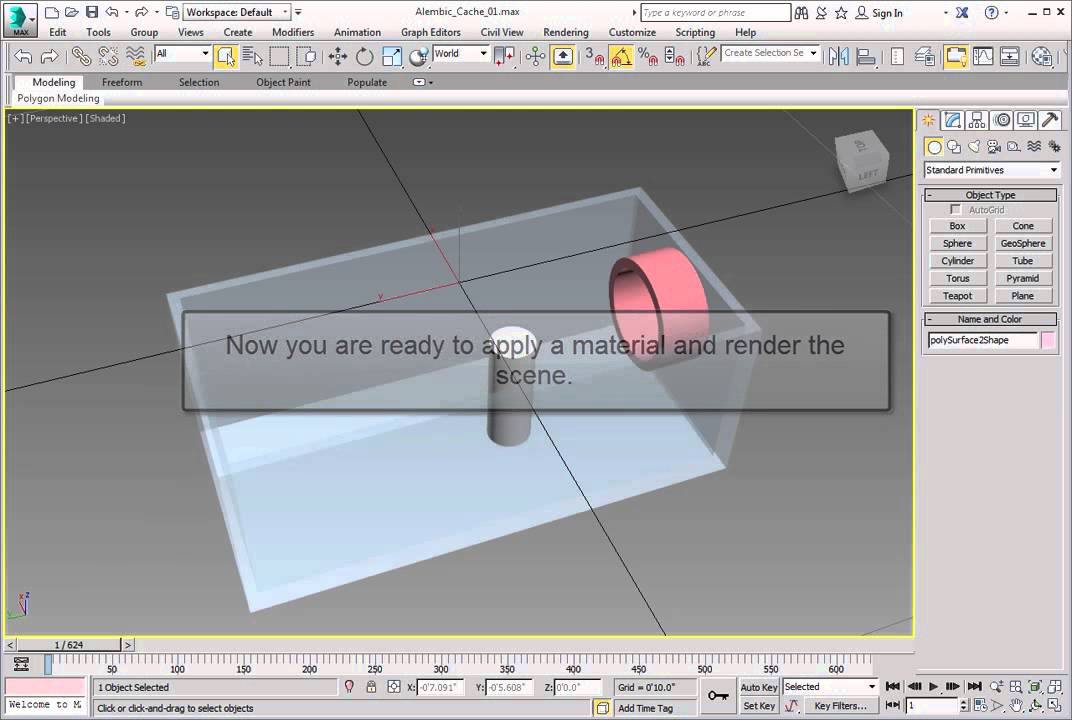Switch to the Display panel tab
Viewport: 1072px width, 720px height.
(1026, 120)
